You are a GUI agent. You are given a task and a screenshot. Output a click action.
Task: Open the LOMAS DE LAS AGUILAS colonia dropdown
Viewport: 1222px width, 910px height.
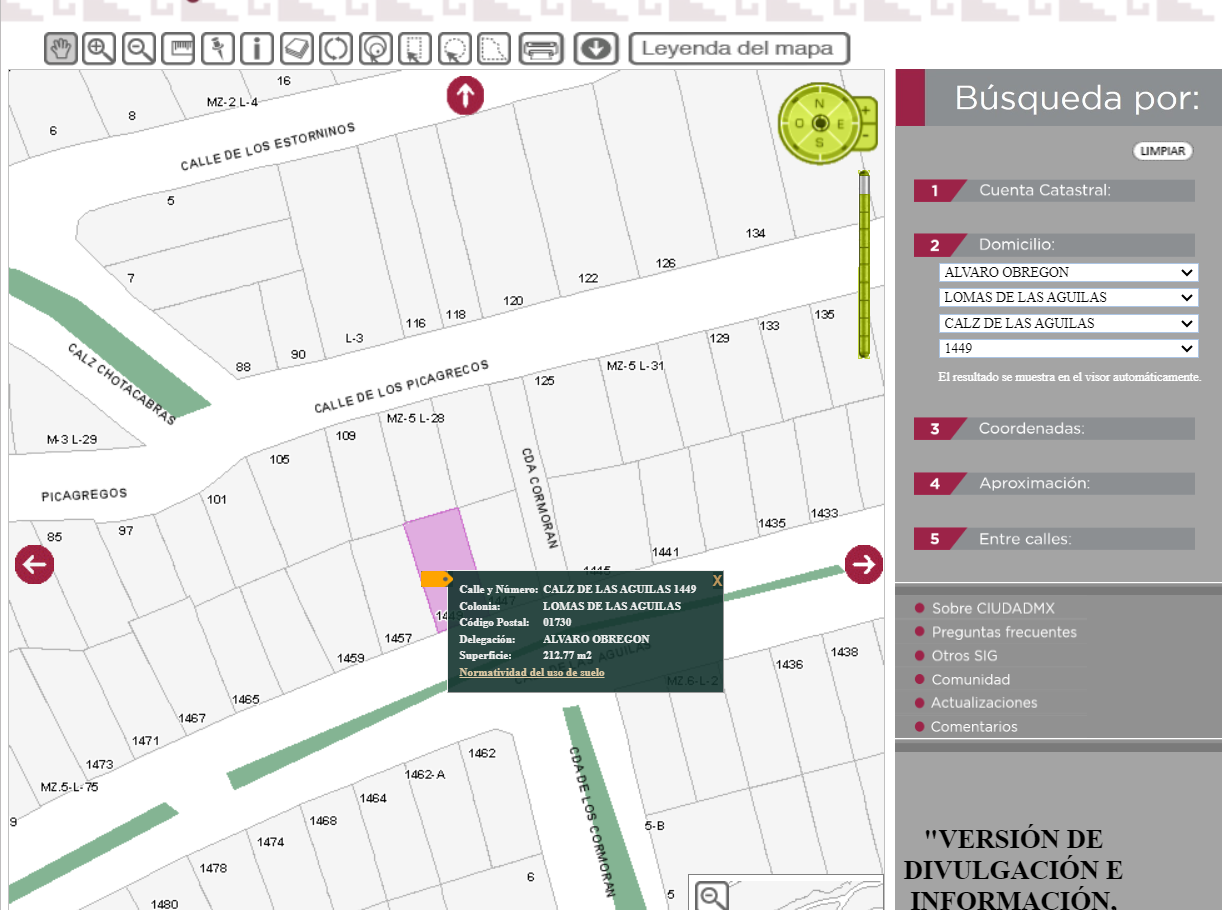point(1069,297)
